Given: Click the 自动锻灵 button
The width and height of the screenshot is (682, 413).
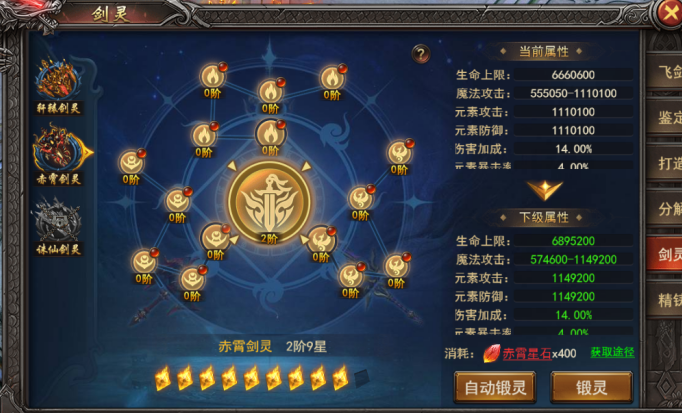Looking at the screenshot, I should coord(495,387).
